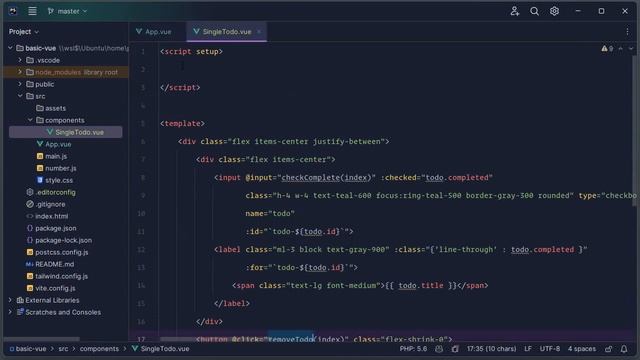
Task: Click the warnings indicator icon in editor
Action: click(x=607, y=49)
